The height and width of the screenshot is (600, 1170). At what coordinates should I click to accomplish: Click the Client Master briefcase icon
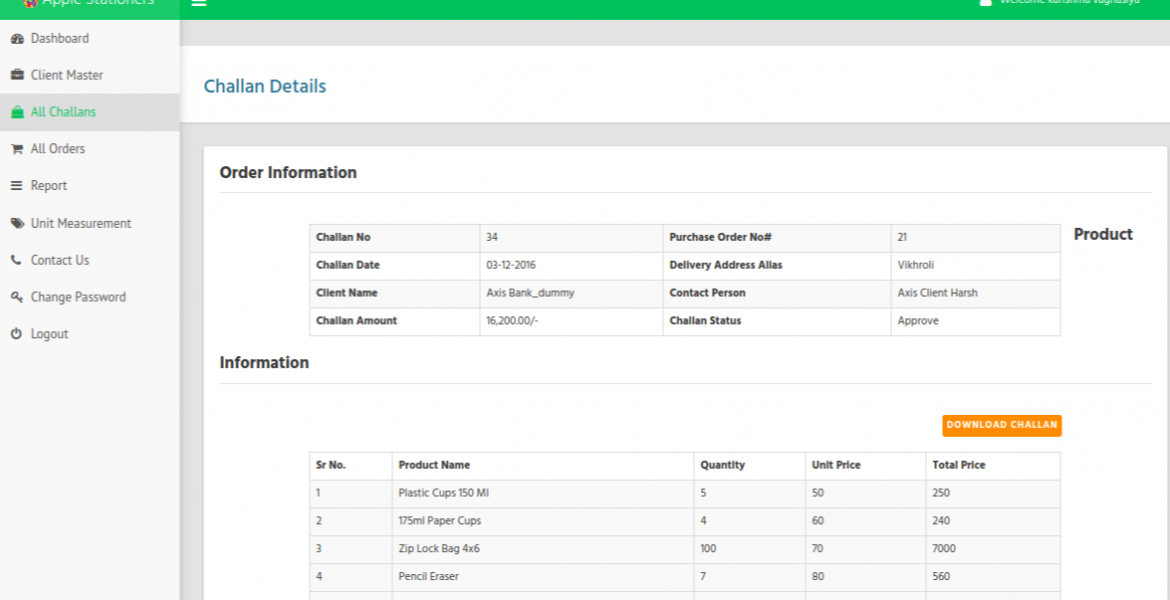pos(16,76)
